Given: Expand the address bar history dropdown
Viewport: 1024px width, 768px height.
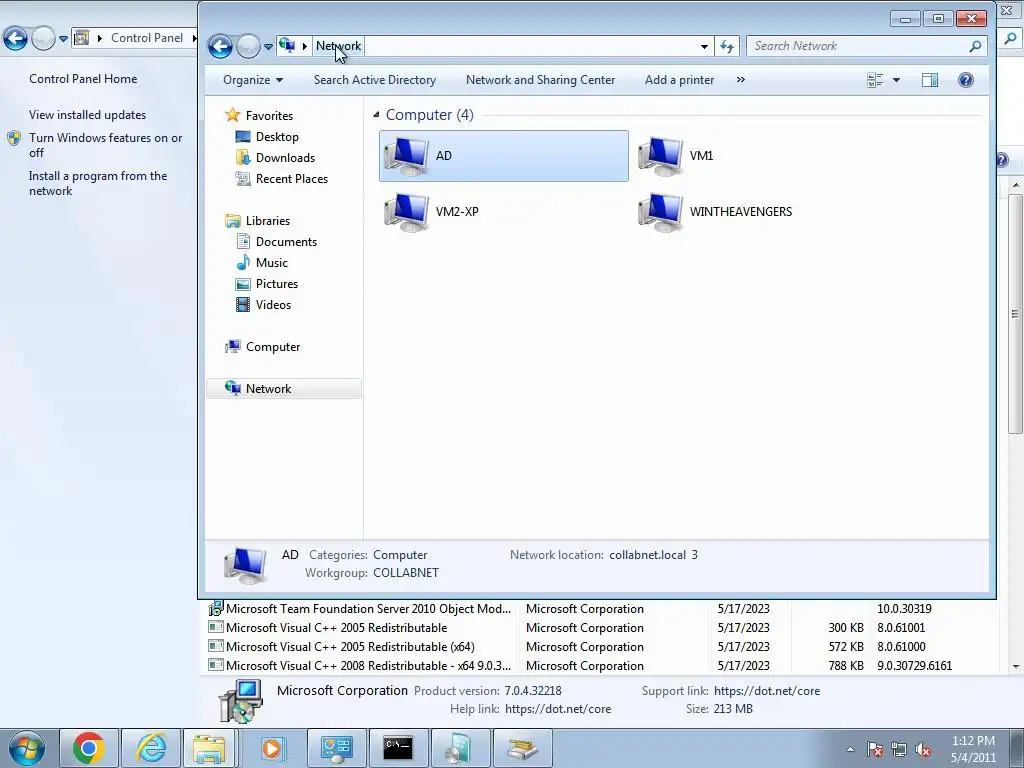Looking at the screenshot, I should point(704,46).
